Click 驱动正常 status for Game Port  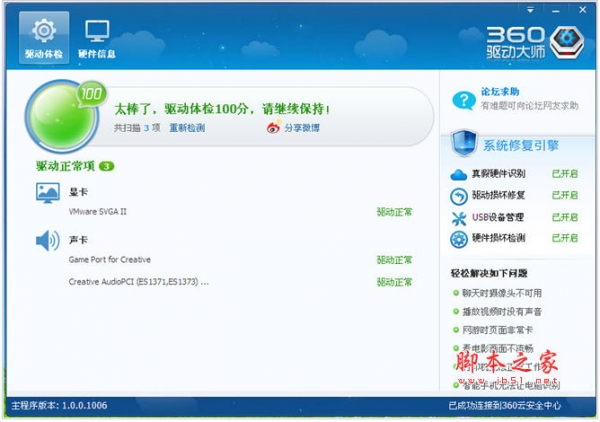coord(395,260)
